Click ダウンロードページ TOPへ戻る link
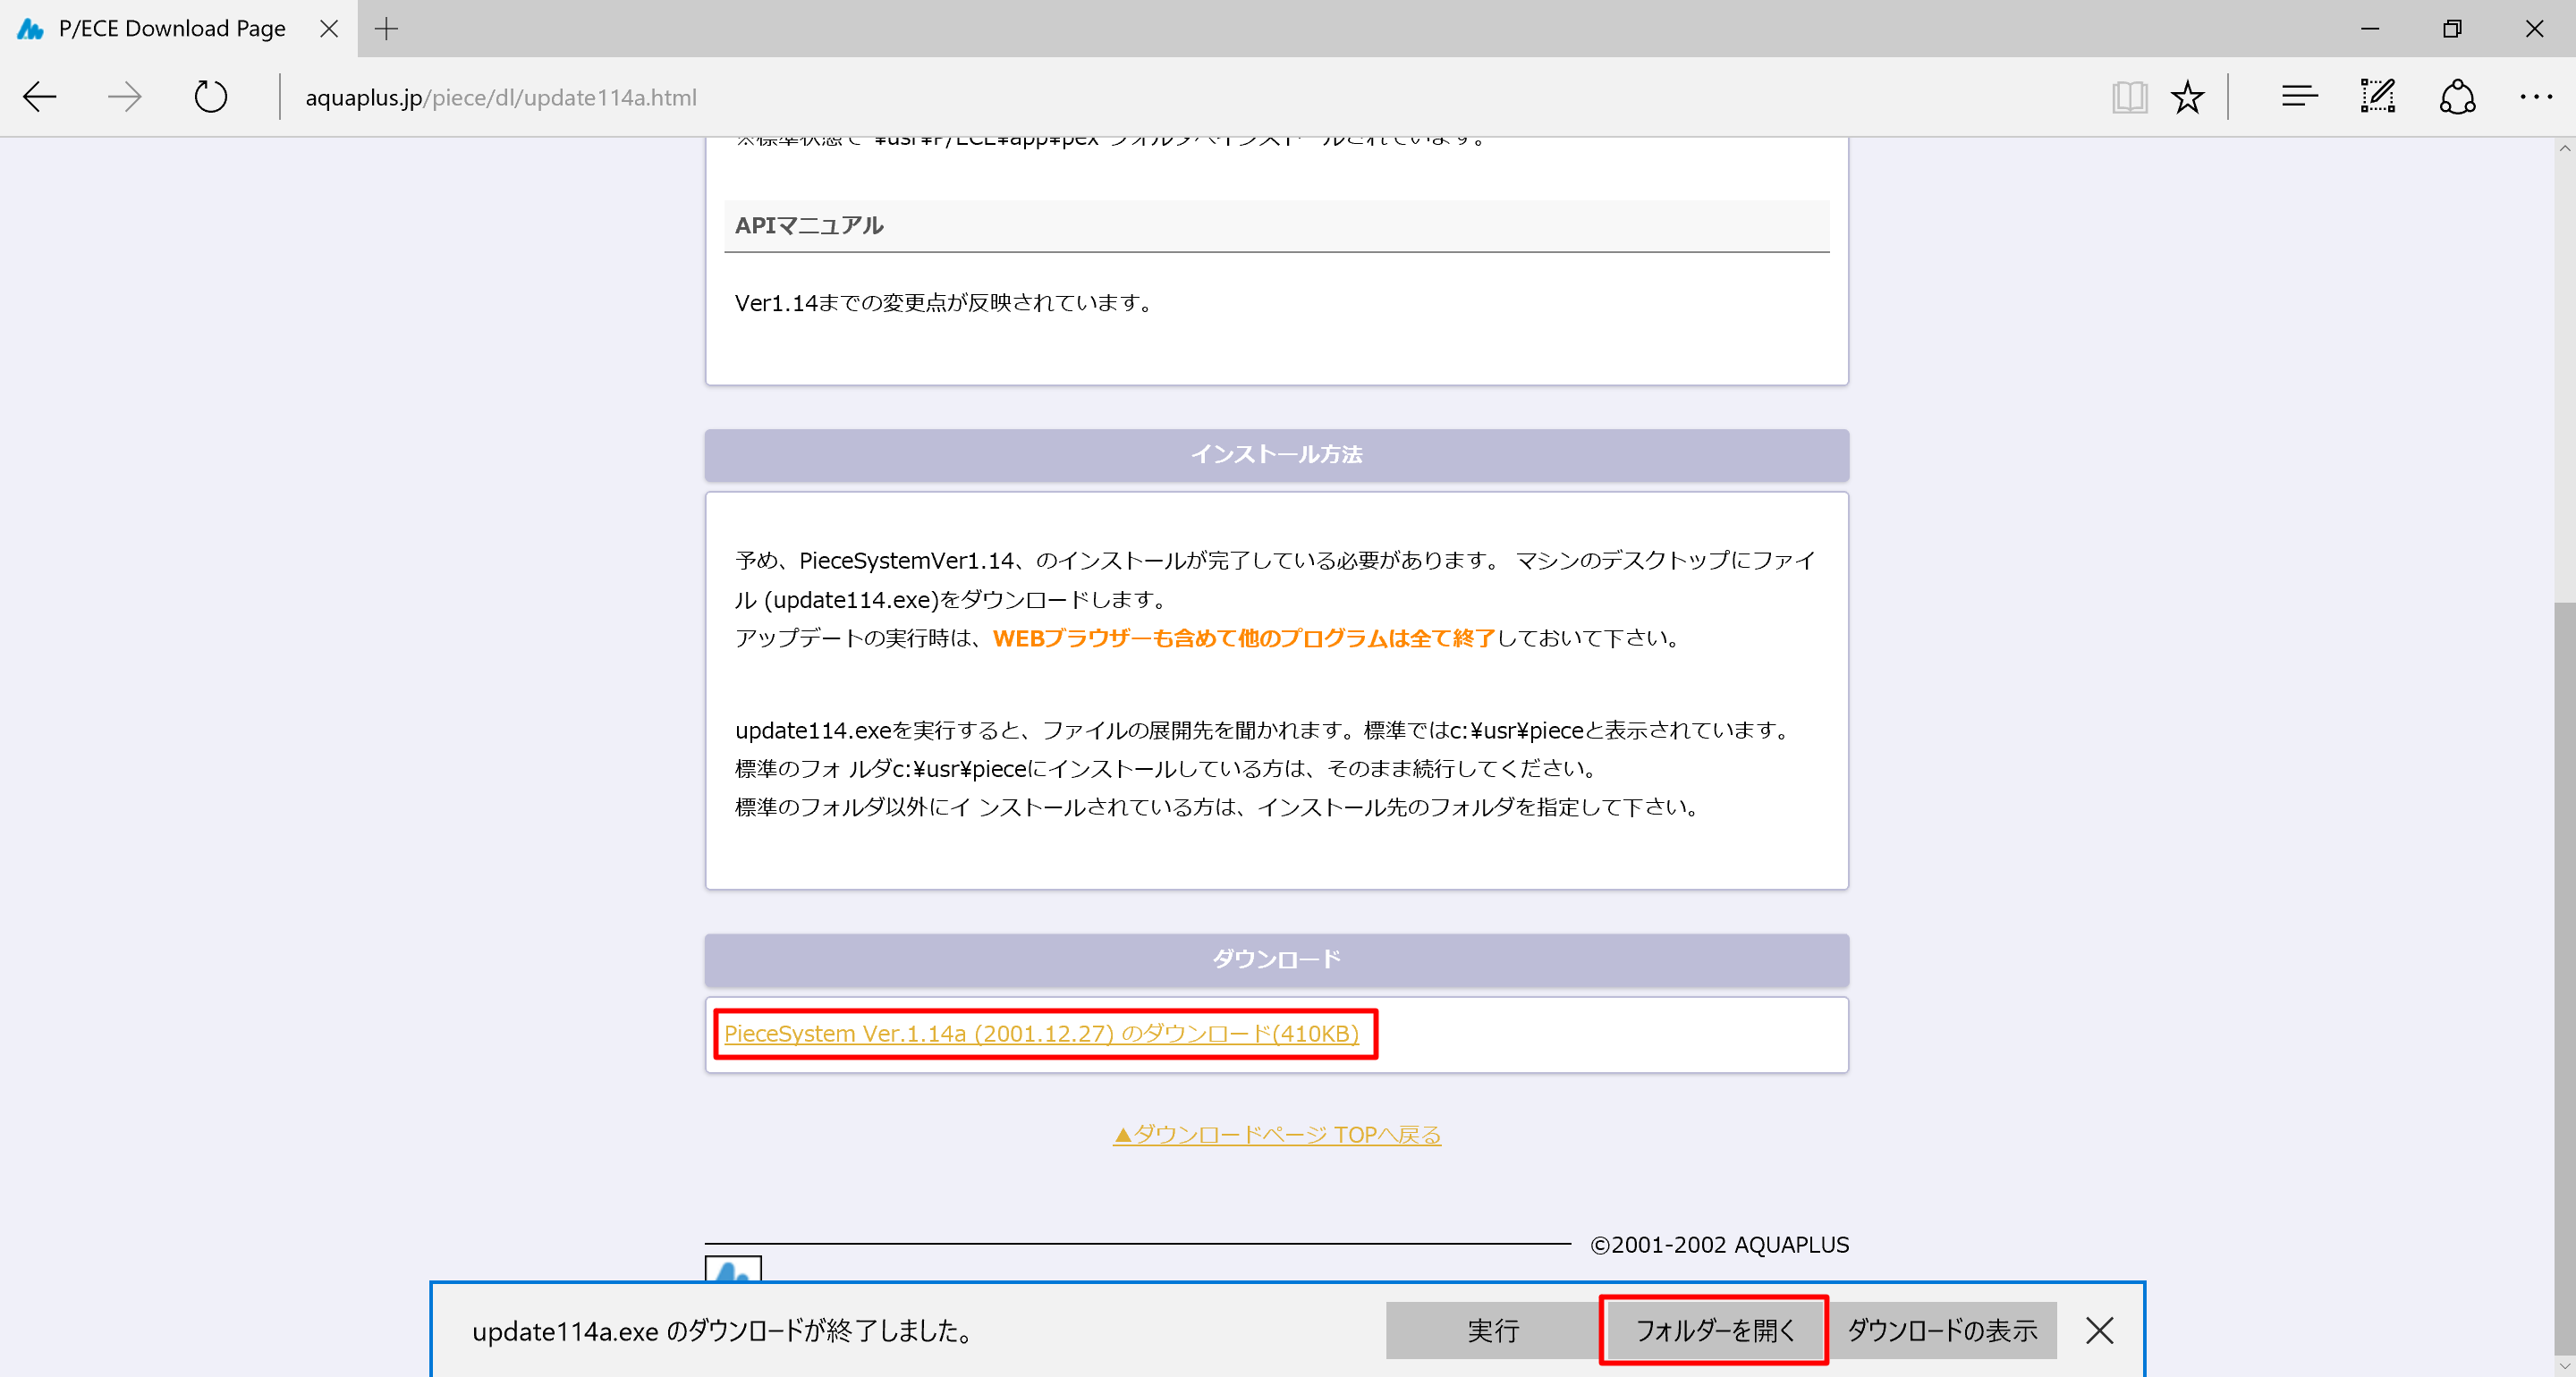The height and width of the screenshot is (1377, 2576). [x=1277, y=1134]
